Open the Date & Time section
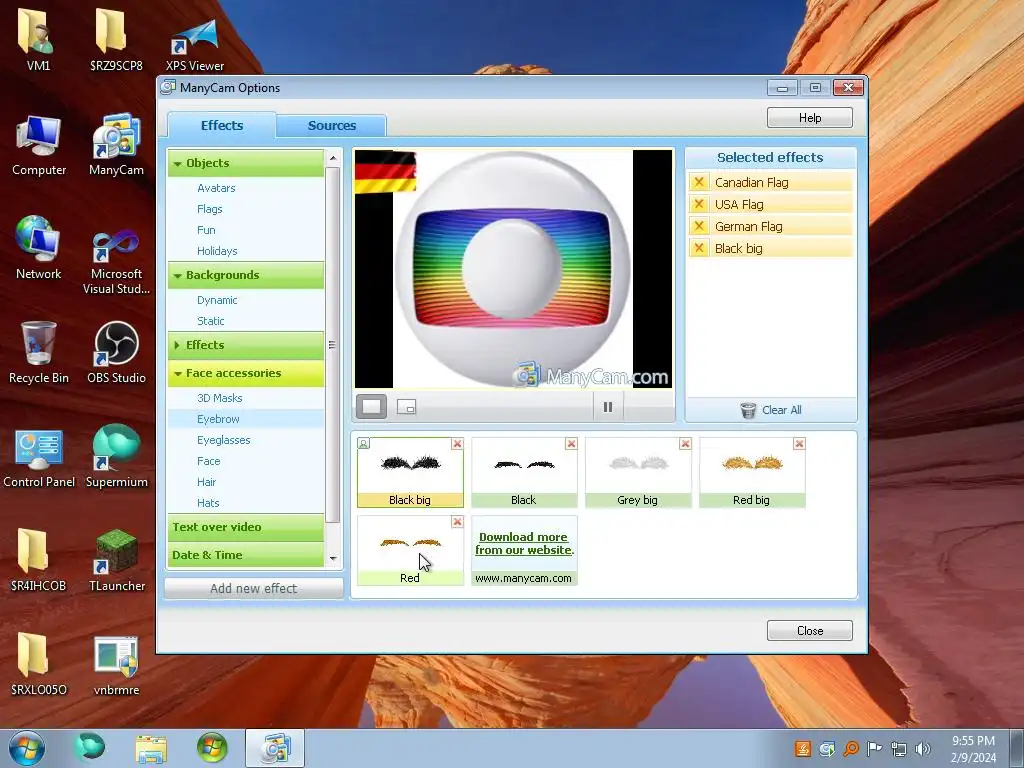The height and width of the screenshot is (768, 1024). pos(246,555)
